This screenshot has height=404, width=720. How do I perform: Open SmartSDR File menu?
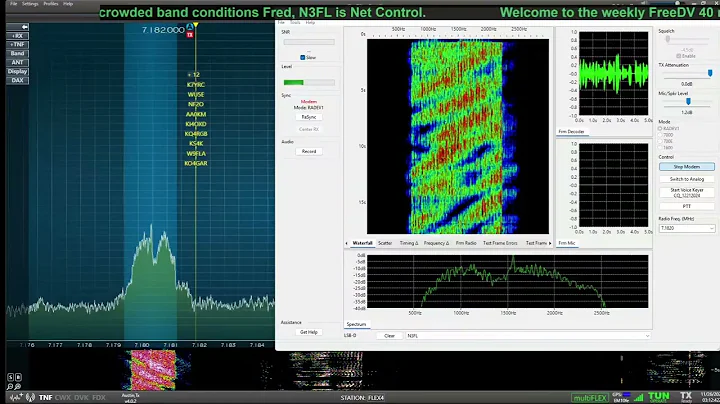pyautogui.click(x=14, y=4)
